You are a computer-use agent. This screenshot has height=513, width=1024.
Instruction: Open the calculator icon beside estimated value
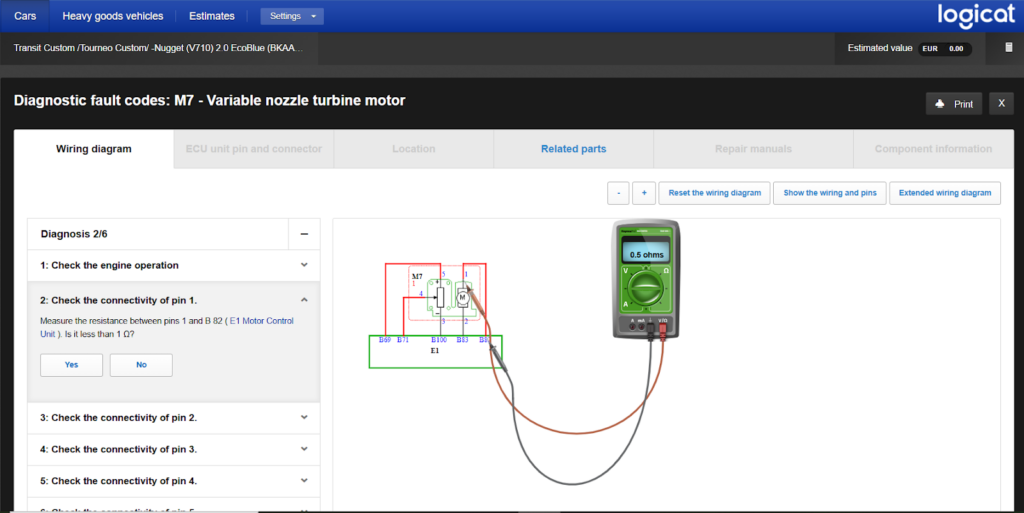click(1008, 48)
